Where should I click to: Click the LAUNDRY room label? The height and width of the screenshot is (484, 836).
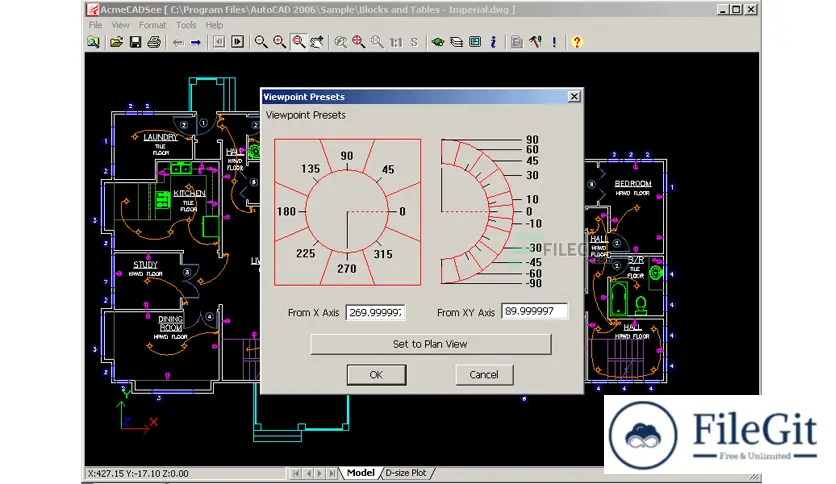(x=160, y=138)
